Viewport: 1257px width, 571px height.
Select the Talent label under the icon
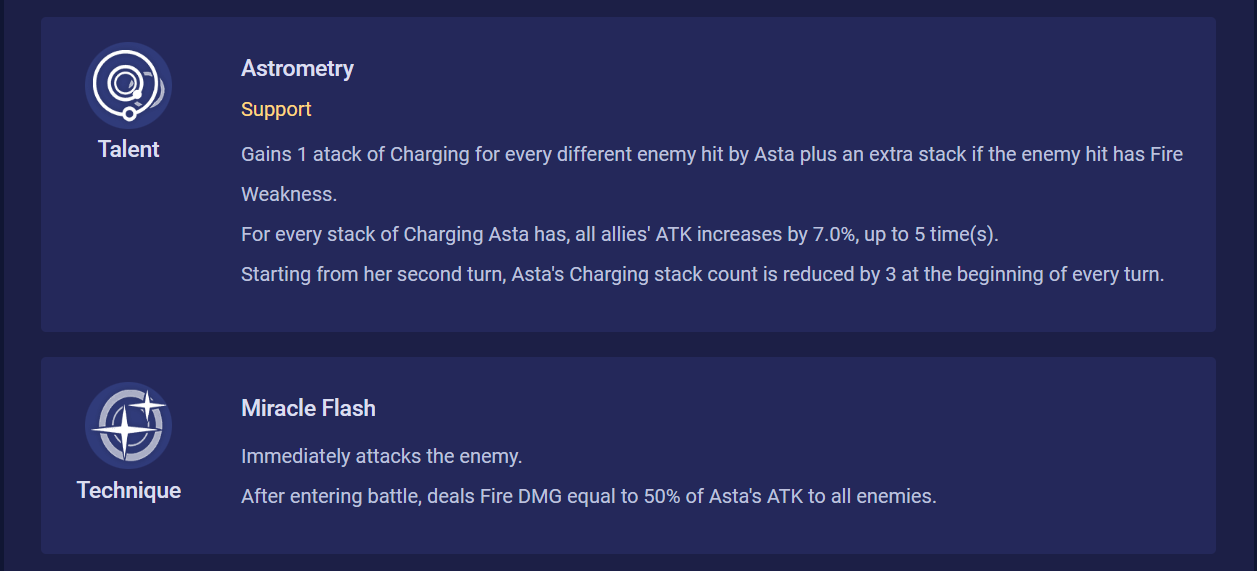pyautogui.click(x=128, y=150)
